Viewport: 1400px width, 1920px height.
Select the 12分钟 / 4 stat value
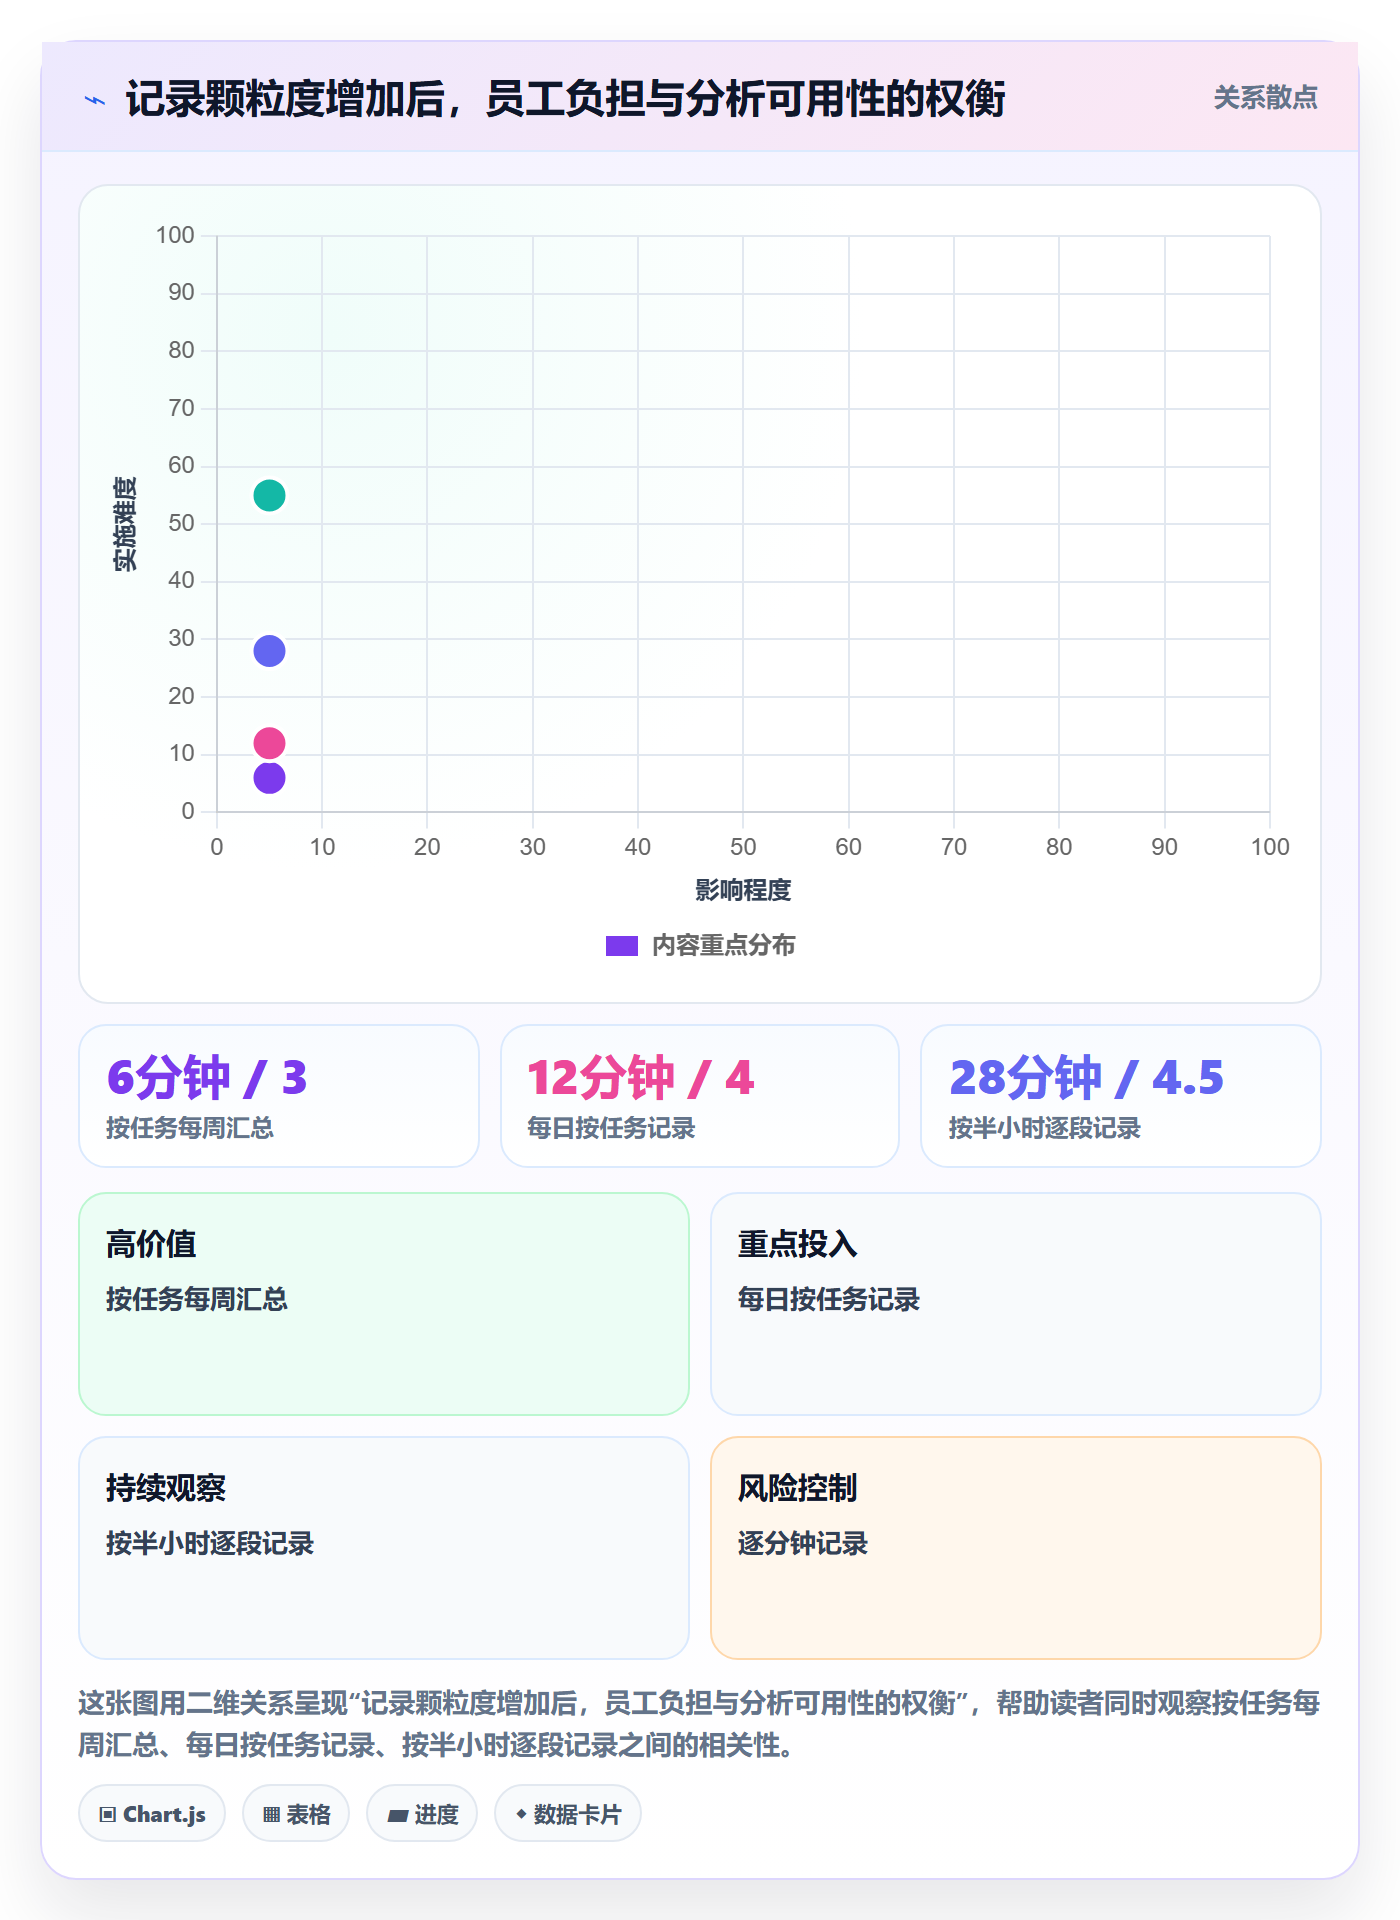click(641, 1078)
